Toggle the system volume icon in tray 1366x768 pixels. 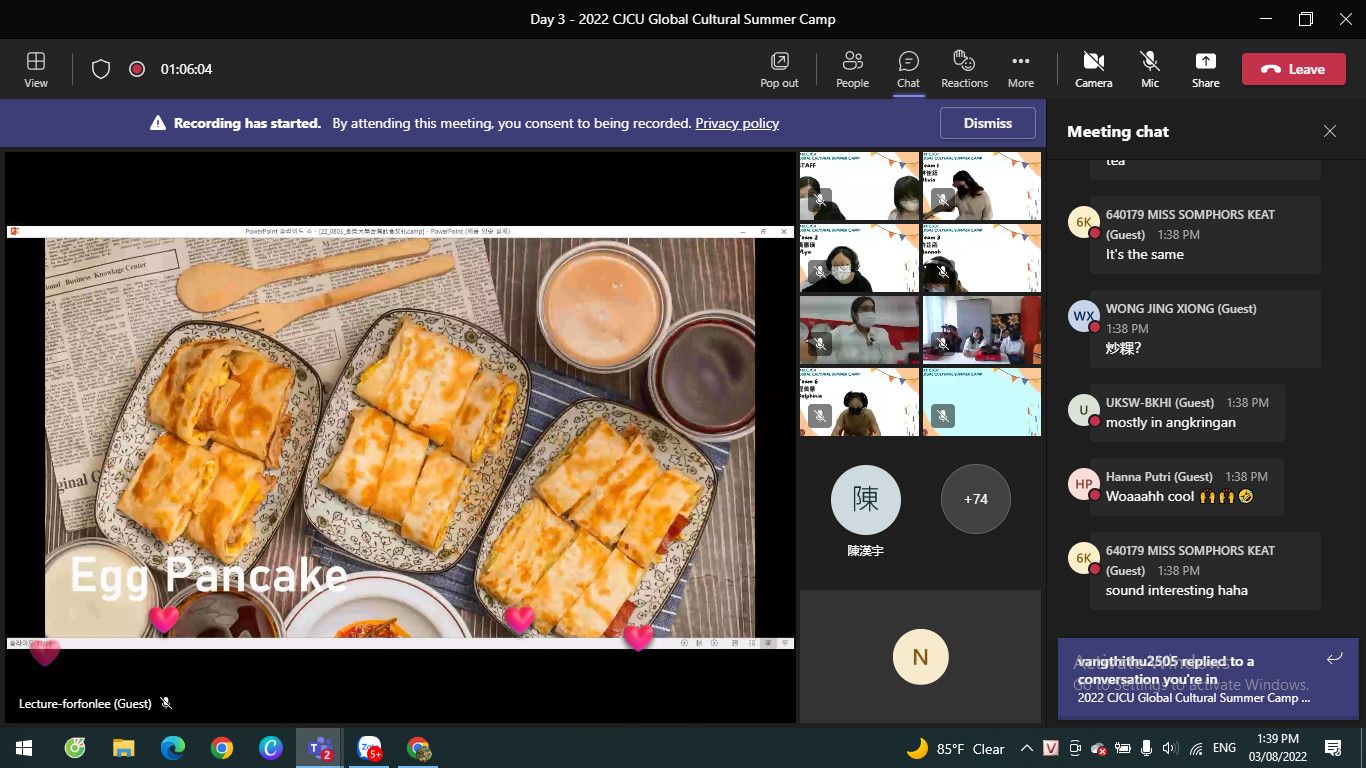(1169, 748)
